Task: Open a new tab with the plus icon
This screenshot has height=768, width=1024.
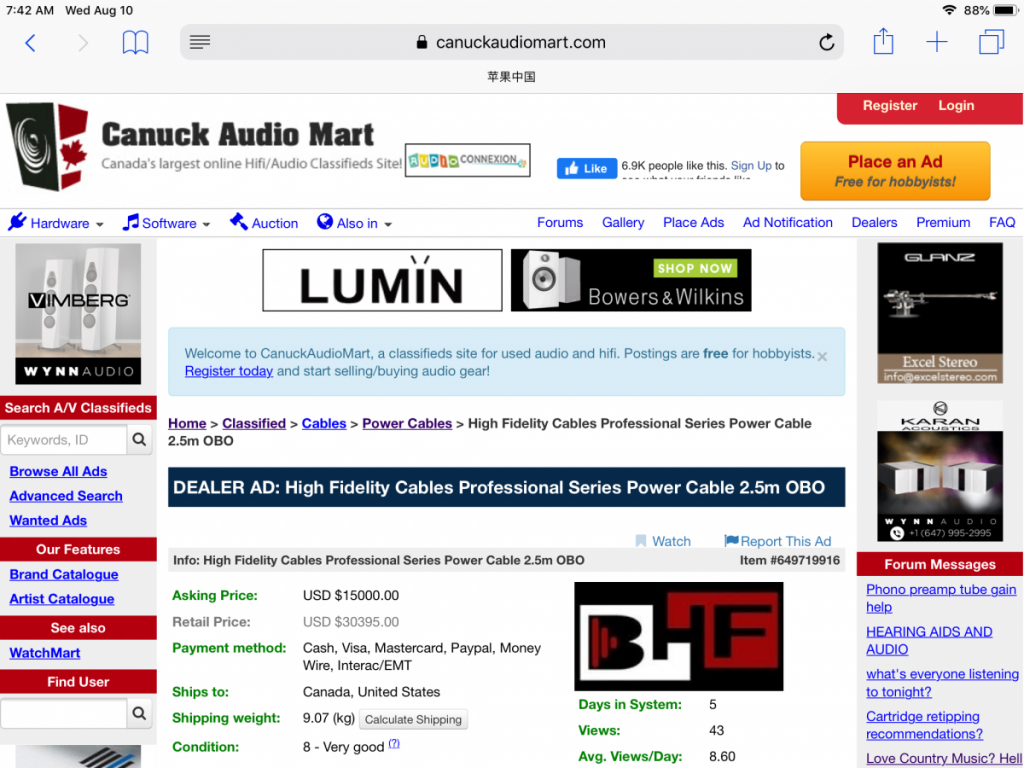Action: point(936,42)
